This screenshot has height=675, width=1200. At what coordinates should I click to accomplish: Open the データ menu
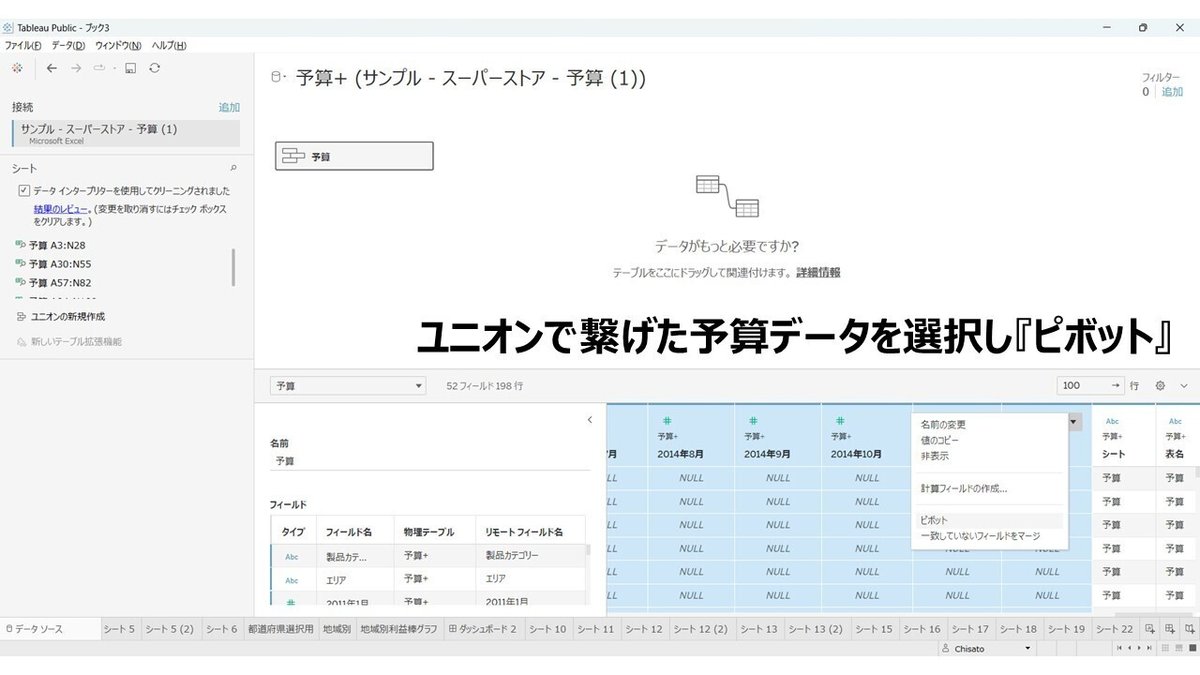(x=68, y=46)
